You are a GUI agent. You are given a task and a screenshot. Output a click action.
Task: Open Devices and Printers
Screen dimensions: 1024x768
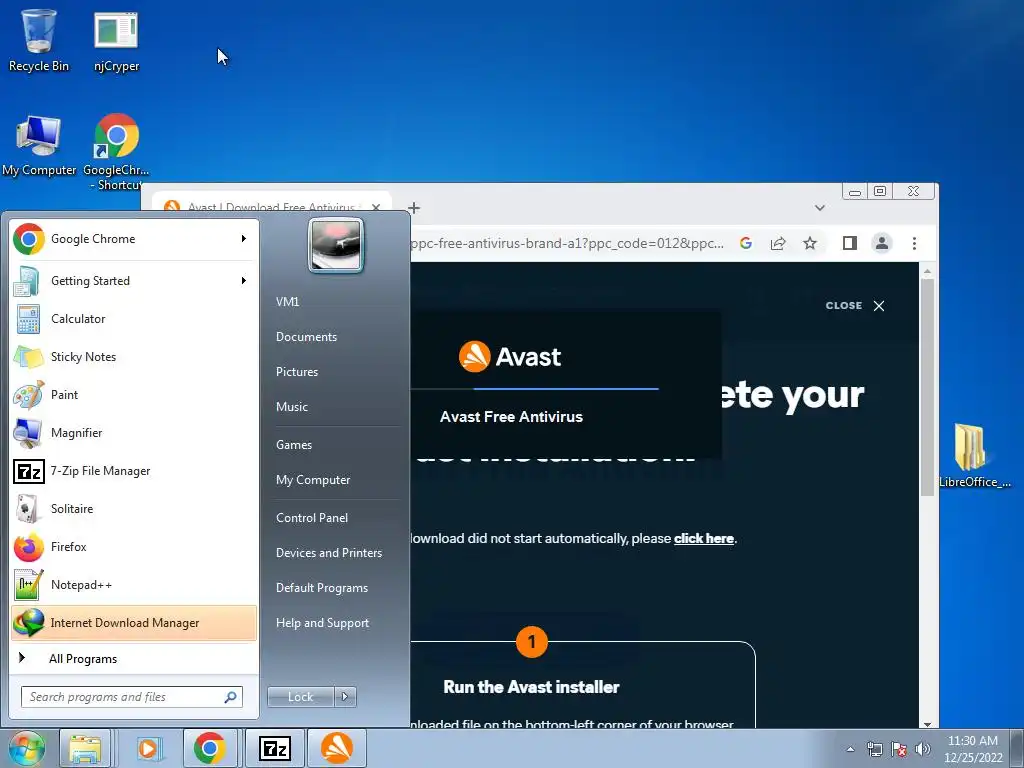point(328,552)
